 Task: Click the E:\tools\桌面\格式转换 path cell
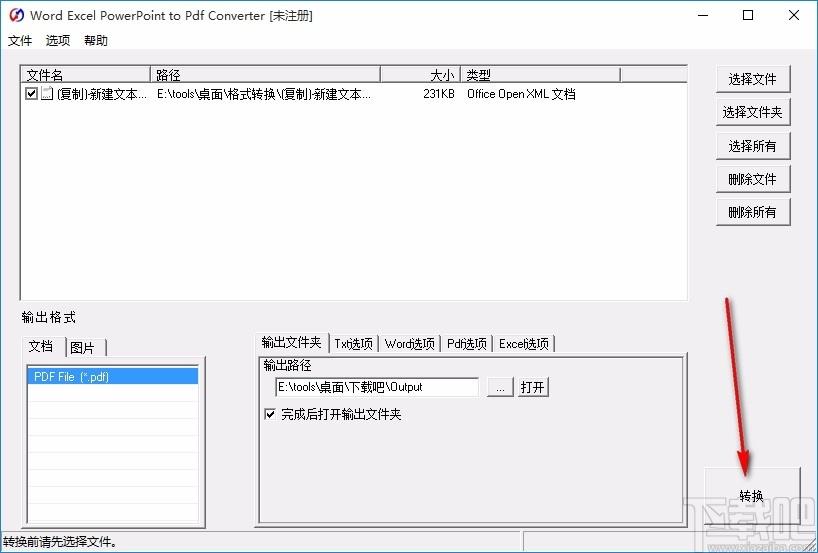264,94
